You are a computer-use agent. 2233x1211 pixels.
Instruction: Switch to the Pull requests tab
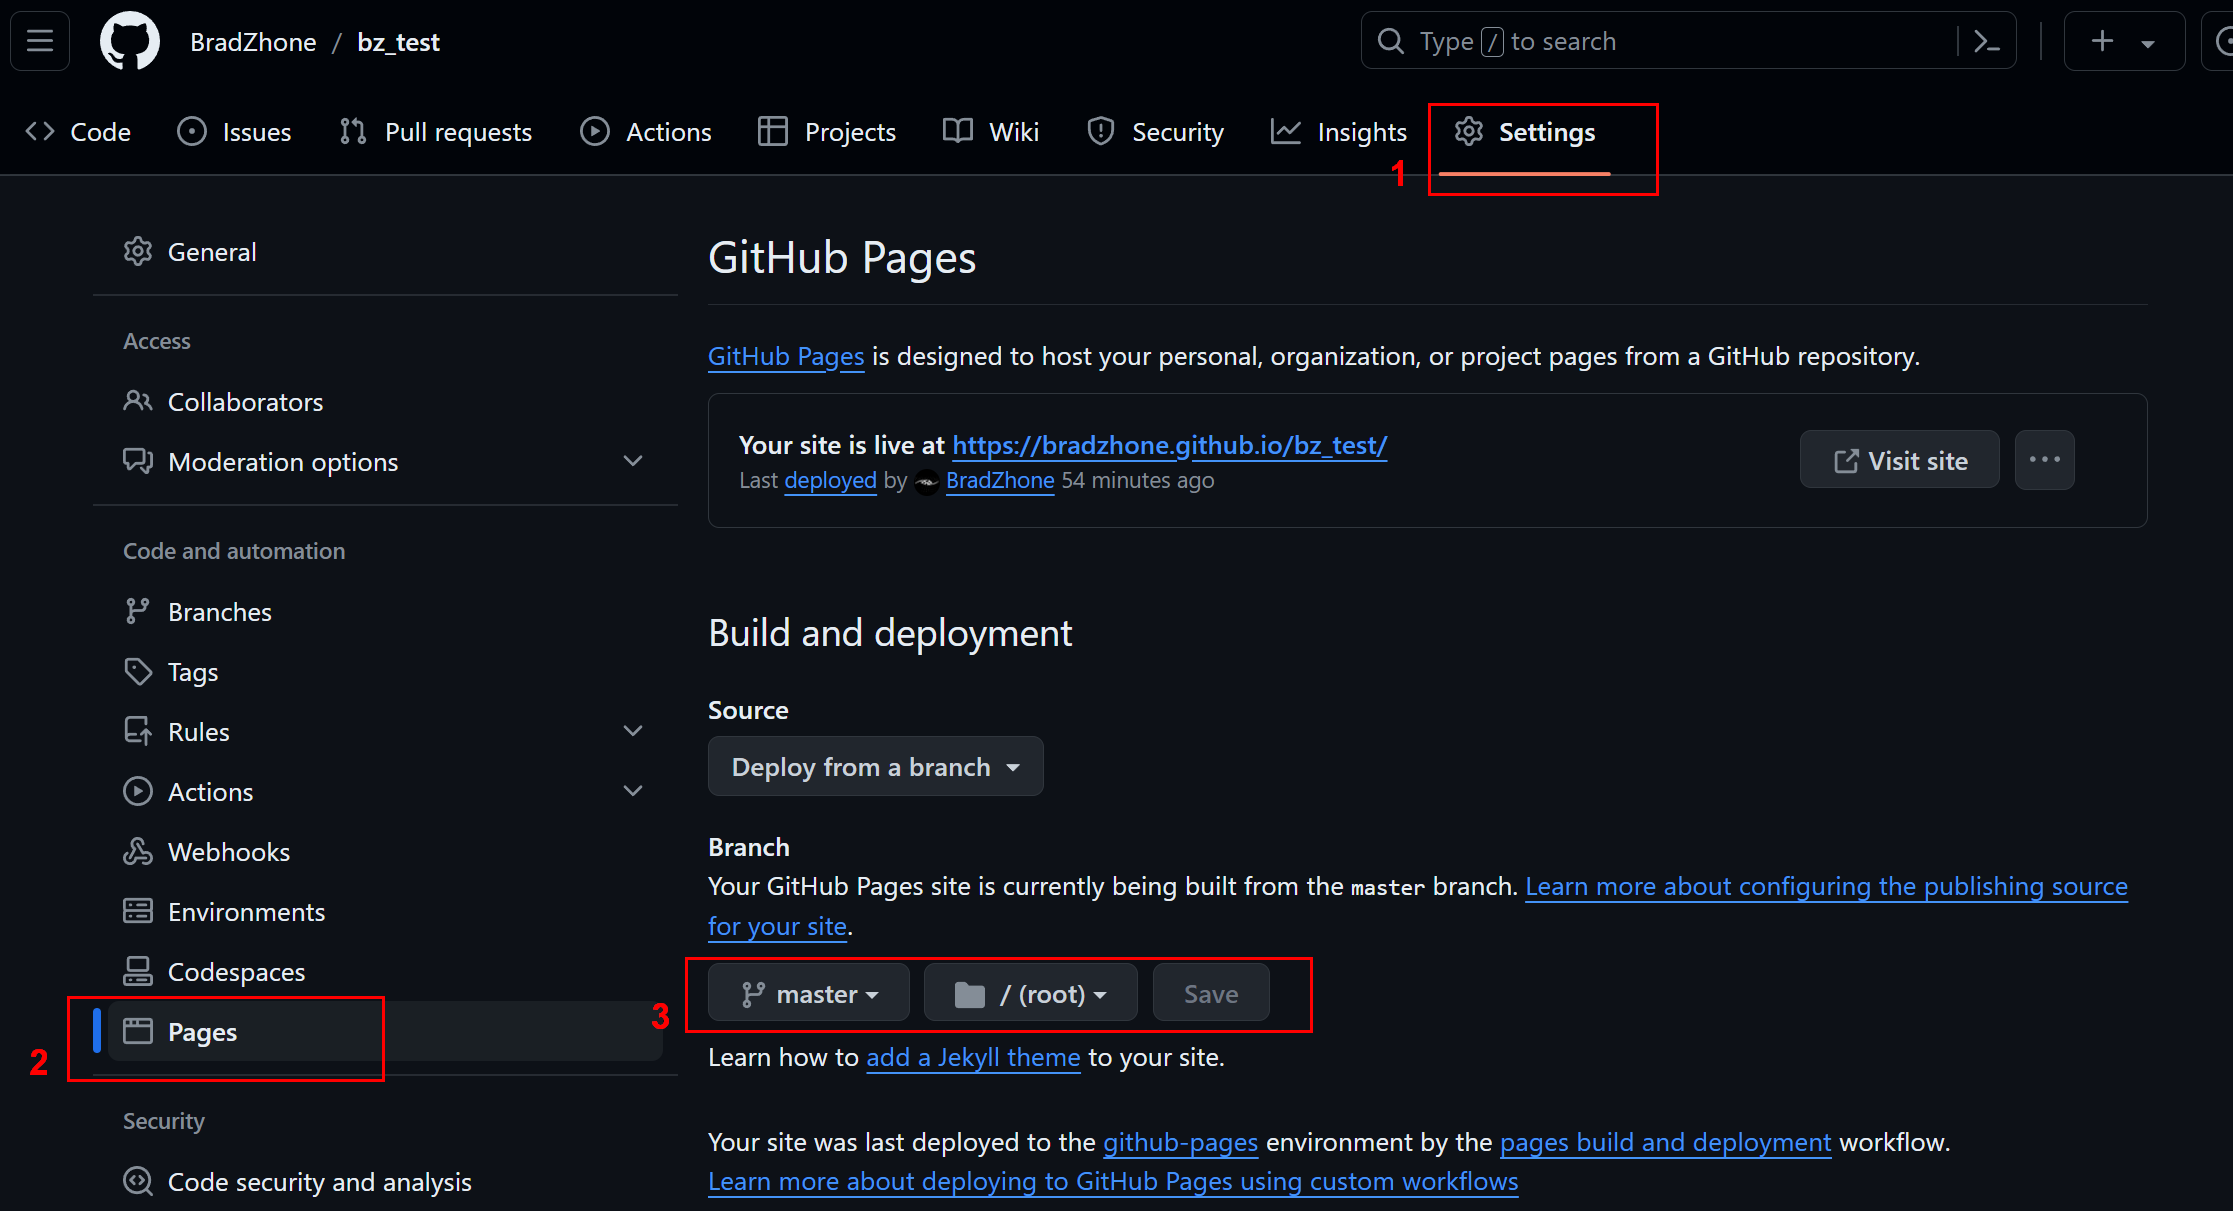pyautogui.click(x=436, y=132)
